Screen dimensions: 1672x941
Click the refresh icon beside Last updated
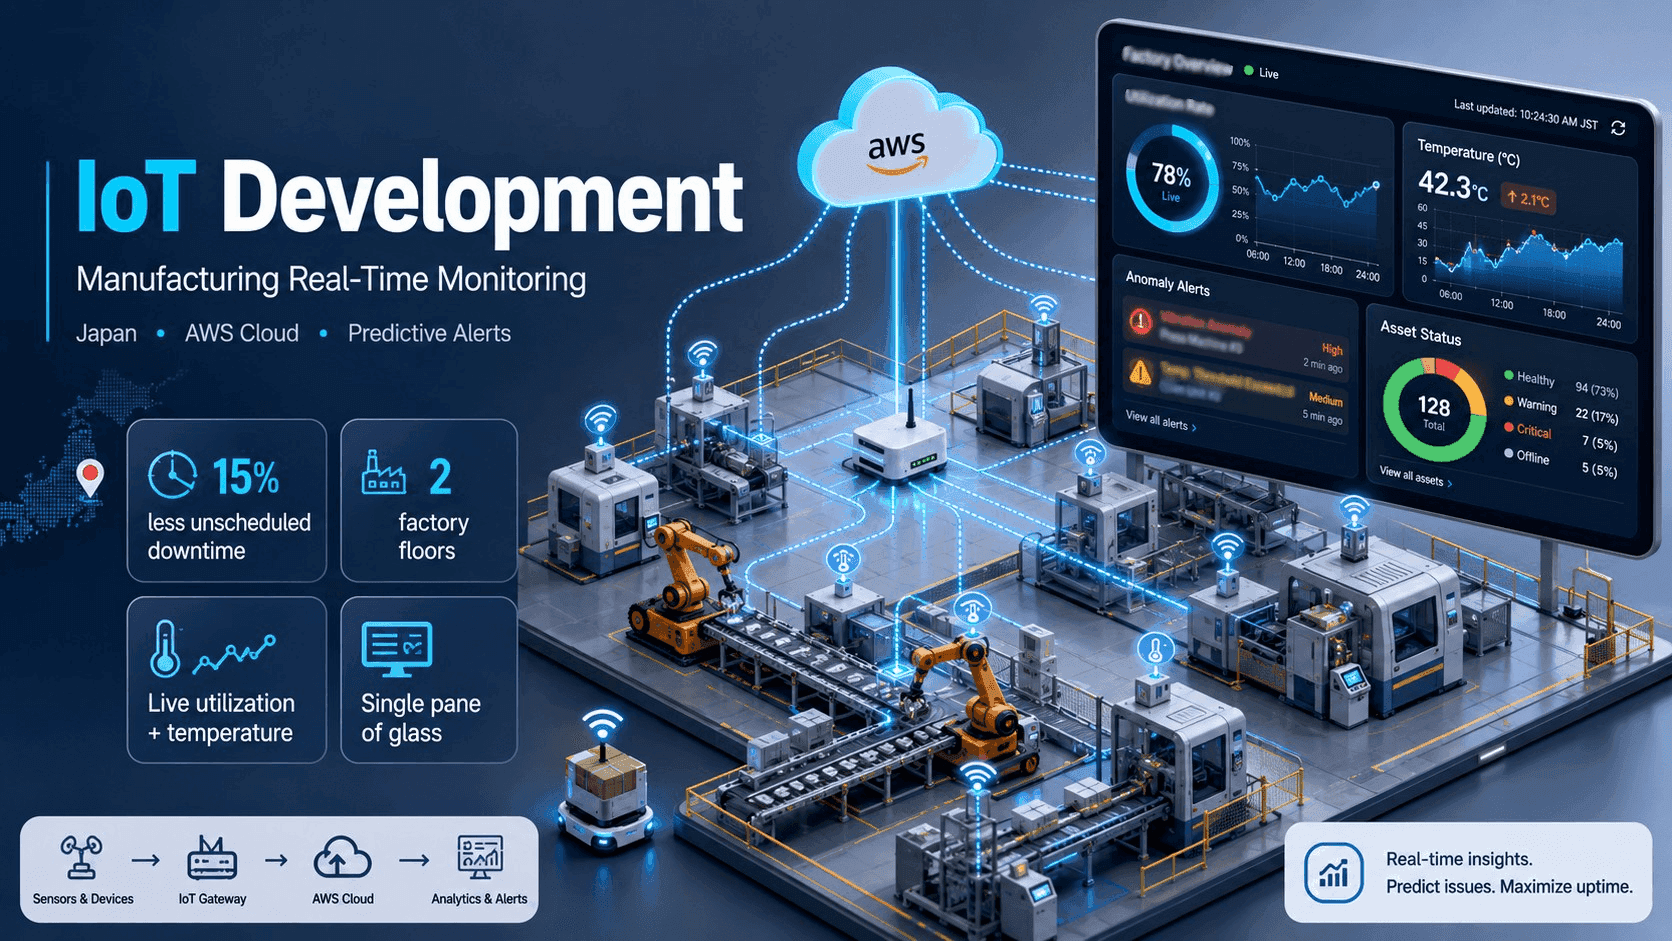click(x=1618, y=128)
